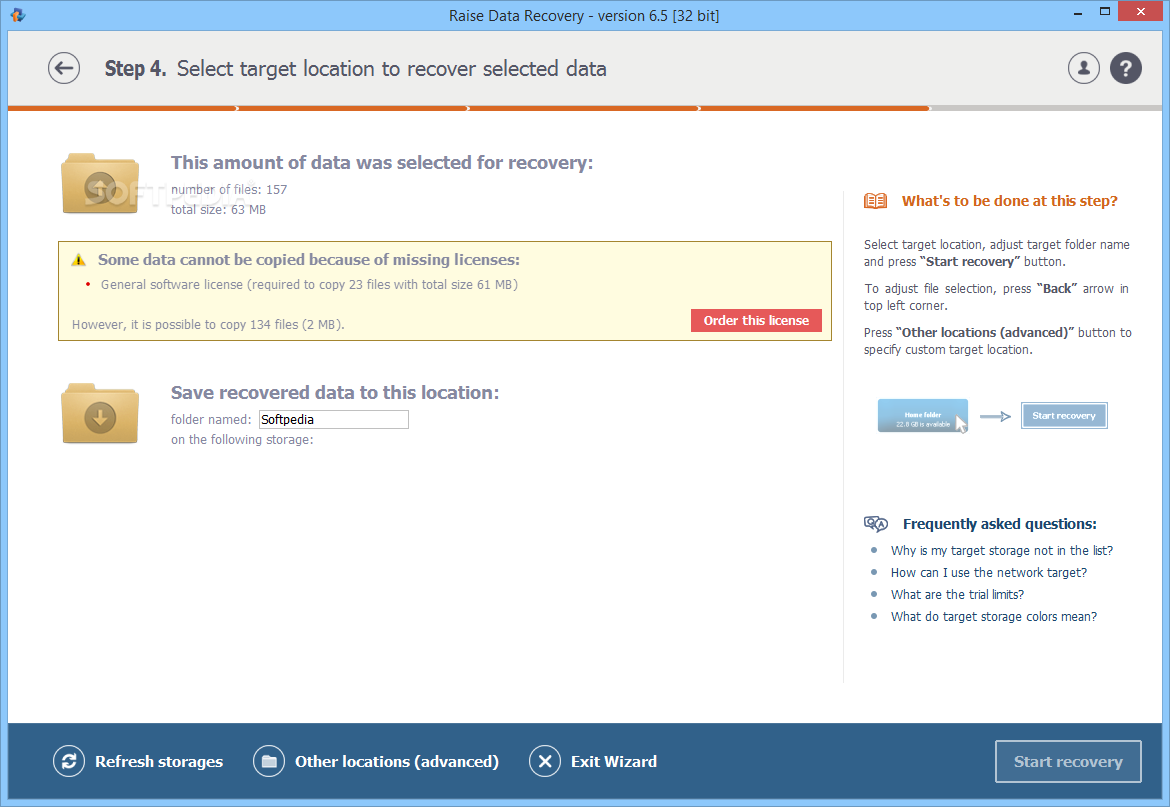The width and height of the screenshot is (1170, 807).
Task: Click the FAQ speech bubbles icon
Action: point(875,524)
